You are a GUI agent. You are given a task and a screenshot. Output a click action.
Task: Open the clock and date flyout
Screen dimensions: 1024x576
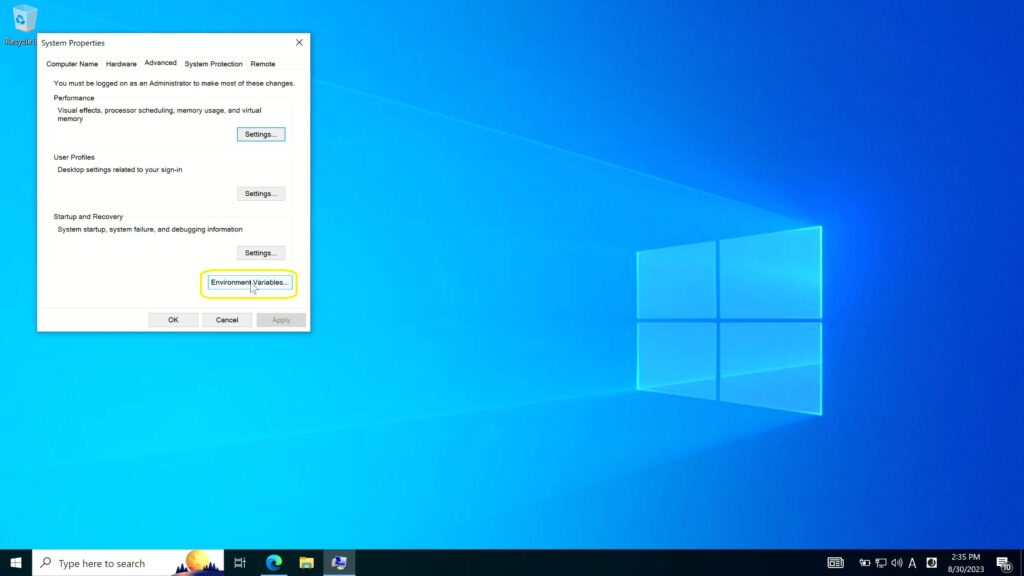point(965,563)
